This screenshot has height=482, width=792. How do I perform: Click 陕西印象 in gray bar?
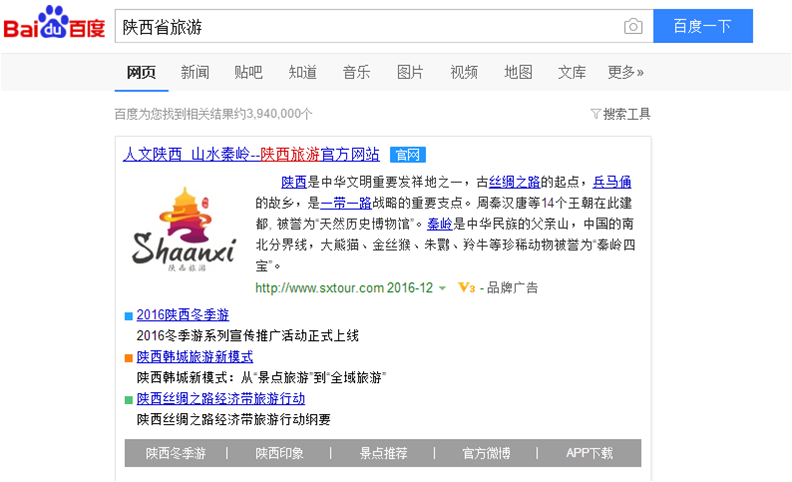[279, 453]
